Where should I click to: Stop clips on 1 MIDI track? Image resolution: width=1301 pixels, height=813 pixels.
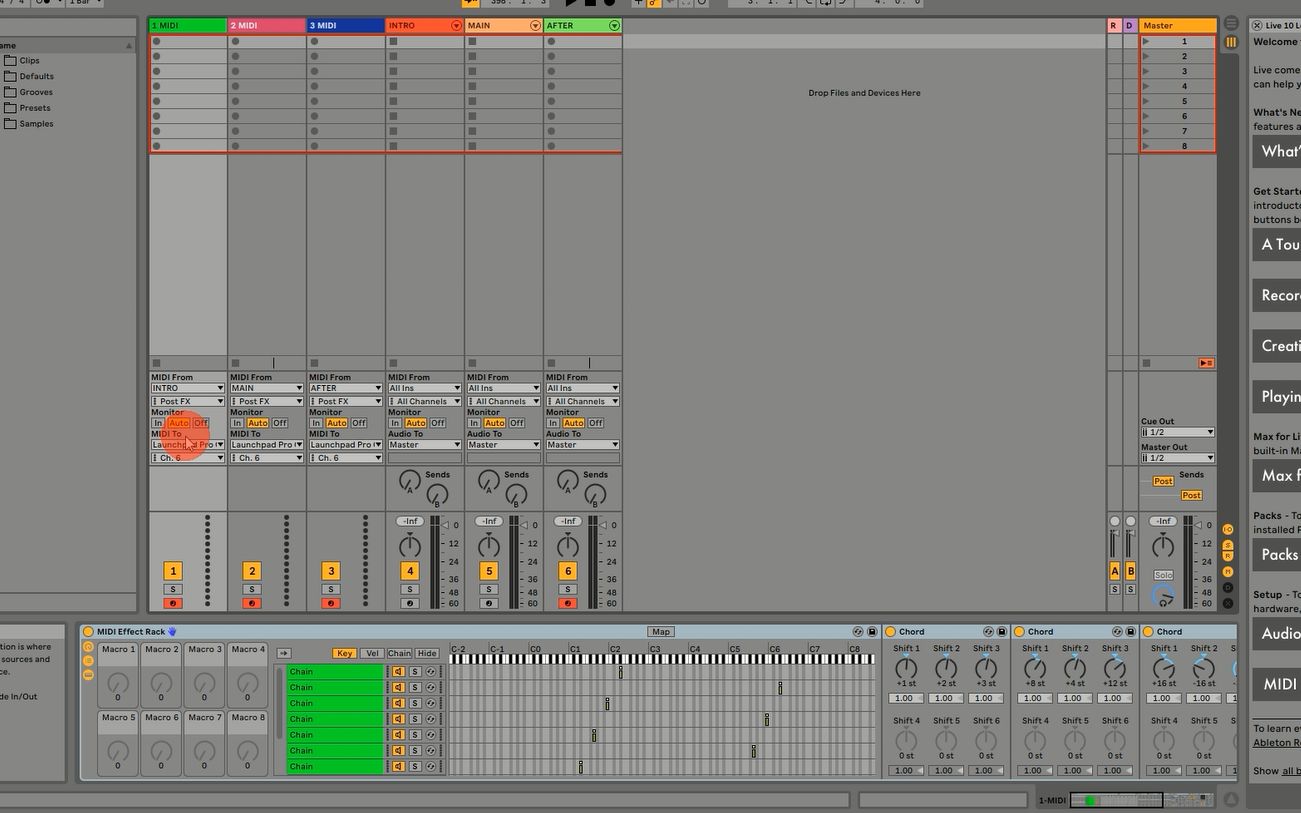coord(156,363)
